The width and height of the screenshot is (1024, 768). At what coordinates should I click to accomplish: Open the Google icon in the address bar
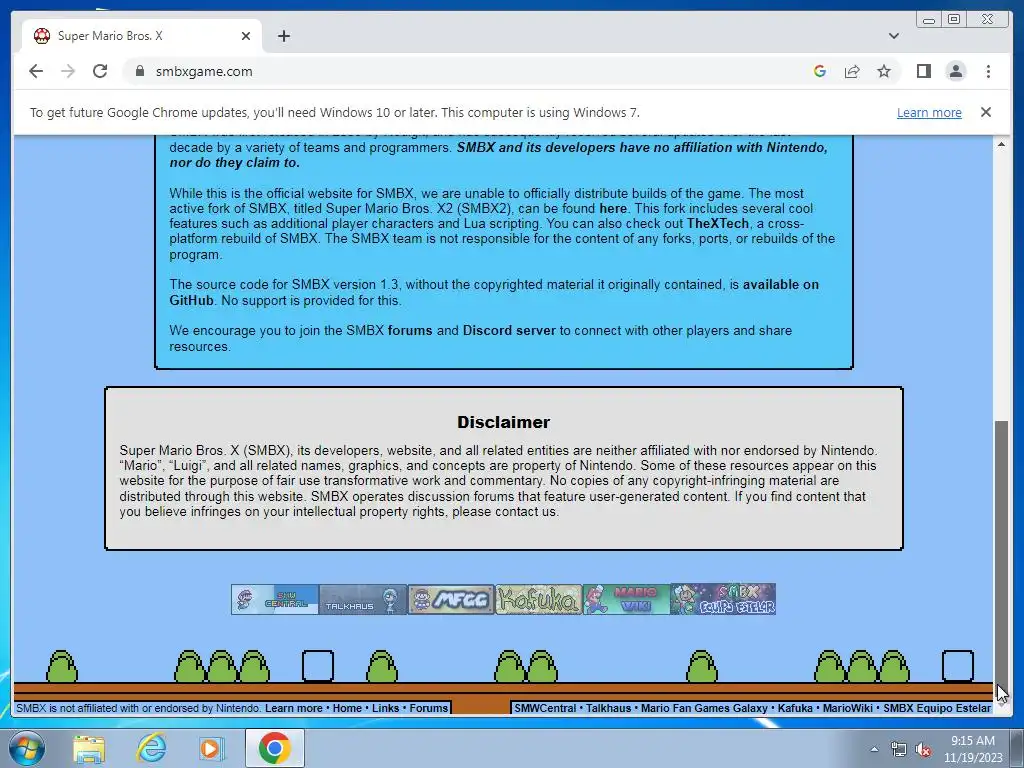(820, 71)
